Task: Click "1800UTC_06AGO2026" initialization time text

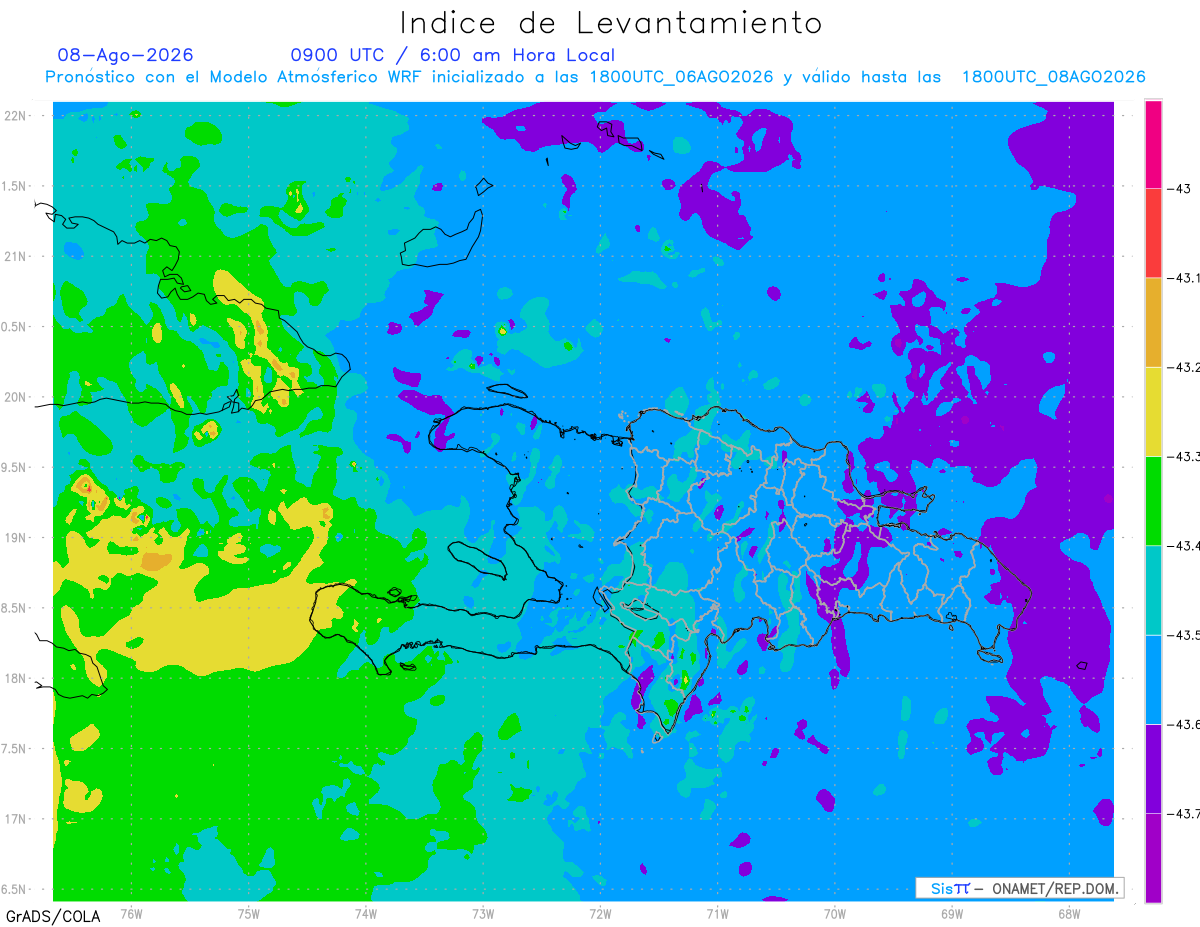Action: [681, 77]
